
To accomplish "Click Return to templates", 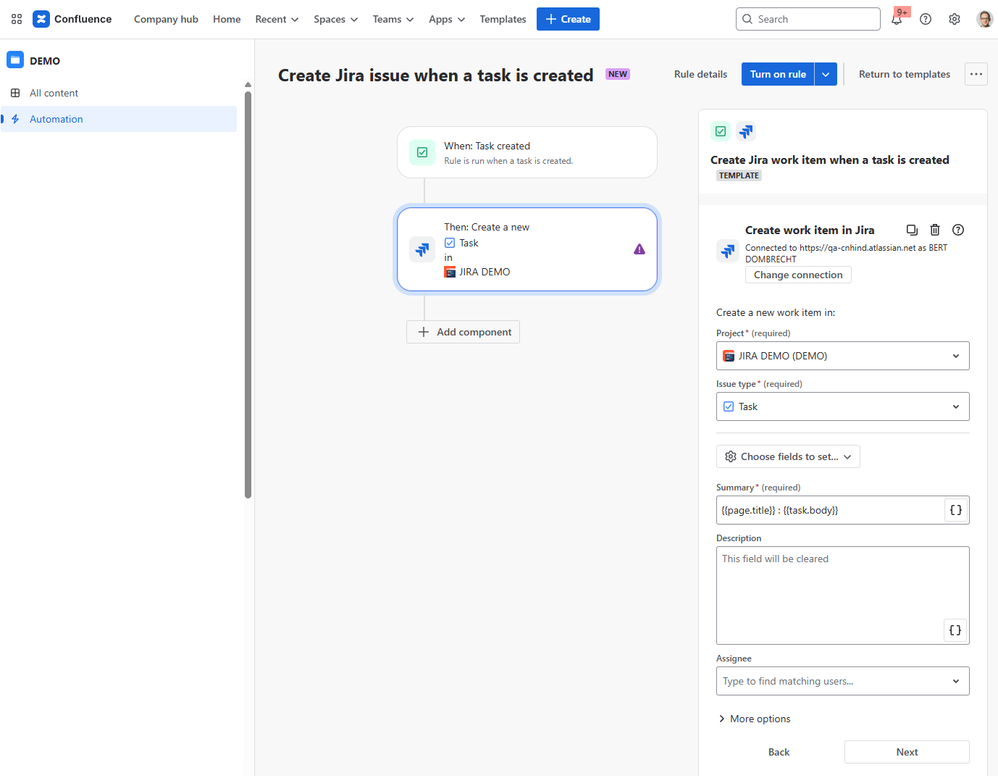I will [x=904, y=74].
